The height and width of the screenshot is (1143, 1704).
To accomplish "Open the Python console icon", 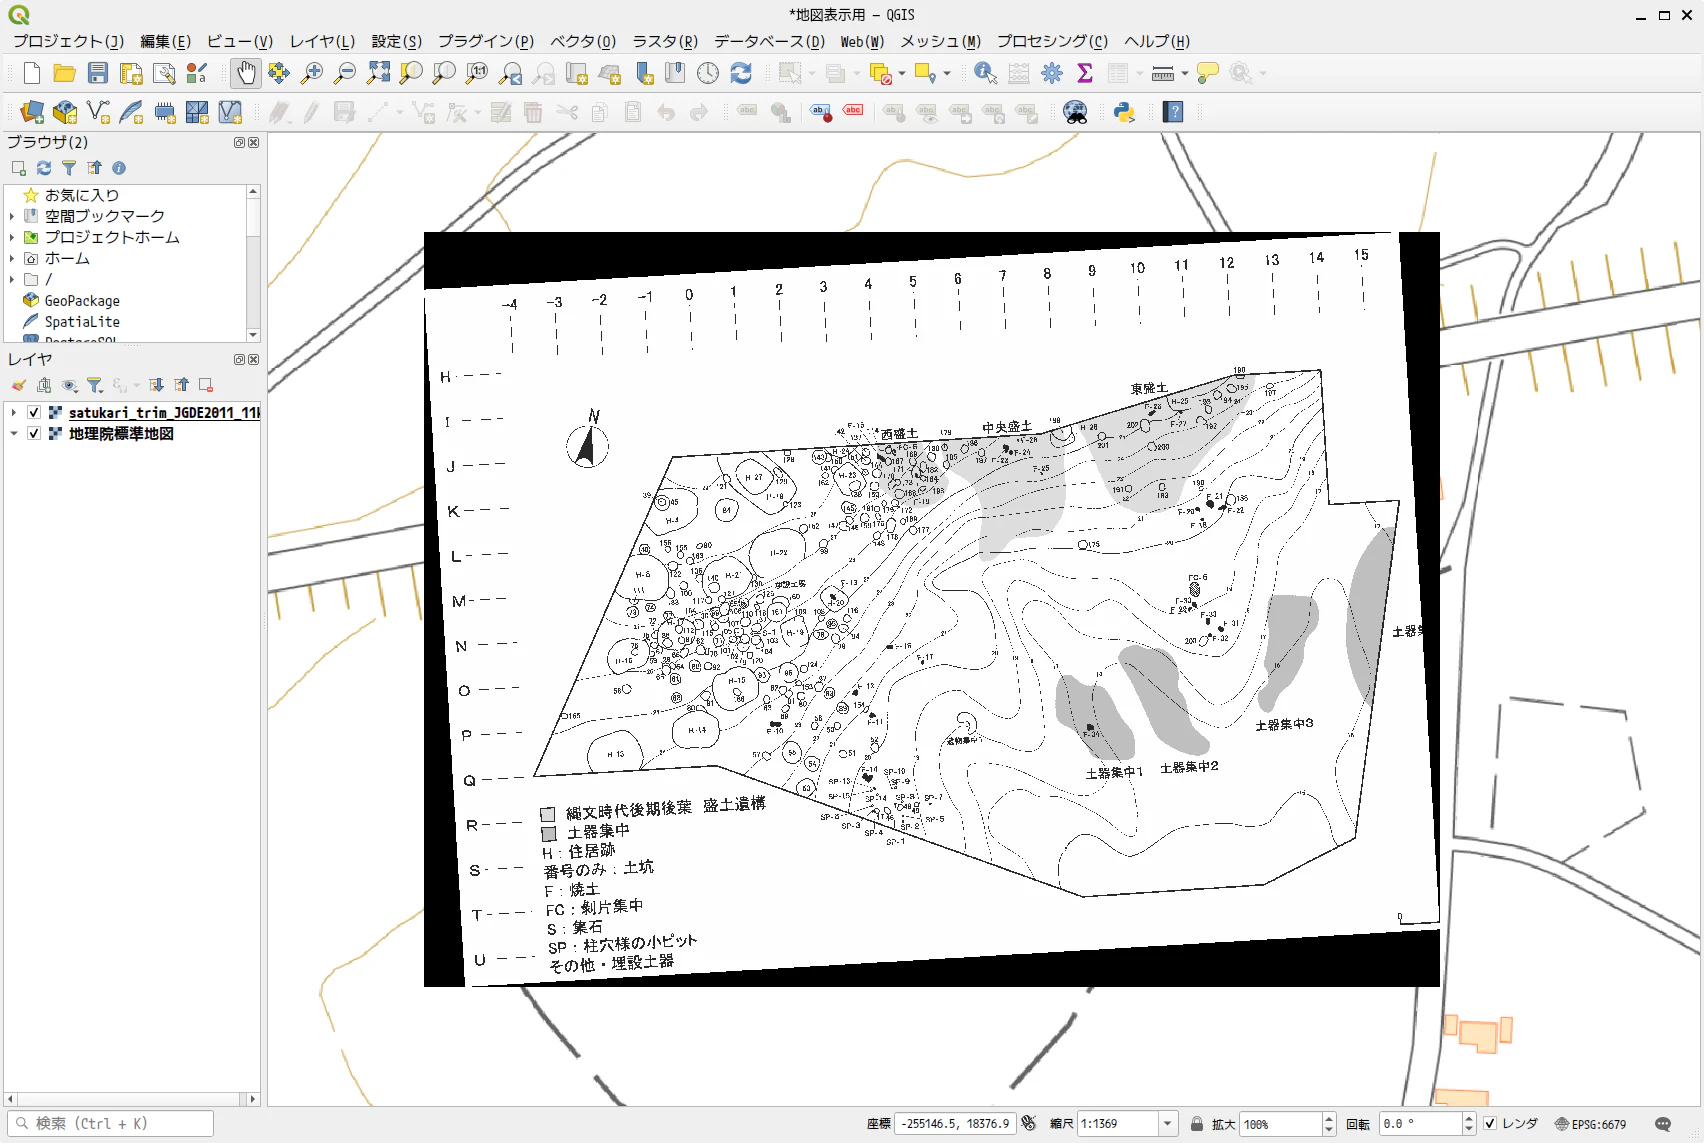I will 1124,112.
